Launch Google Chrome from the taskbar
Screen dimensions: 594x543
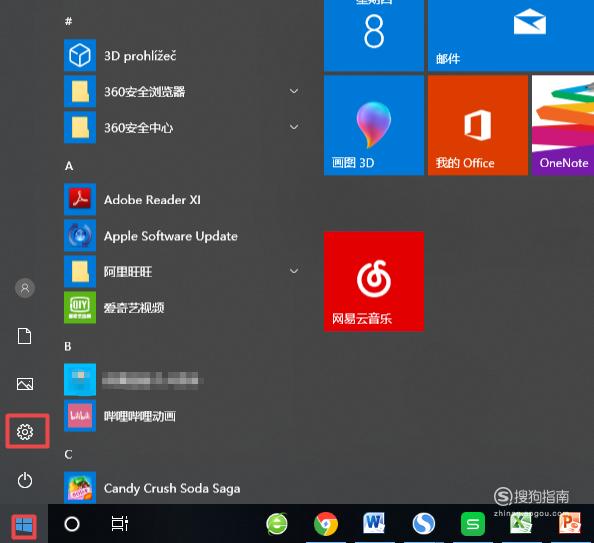click(326, 524)
